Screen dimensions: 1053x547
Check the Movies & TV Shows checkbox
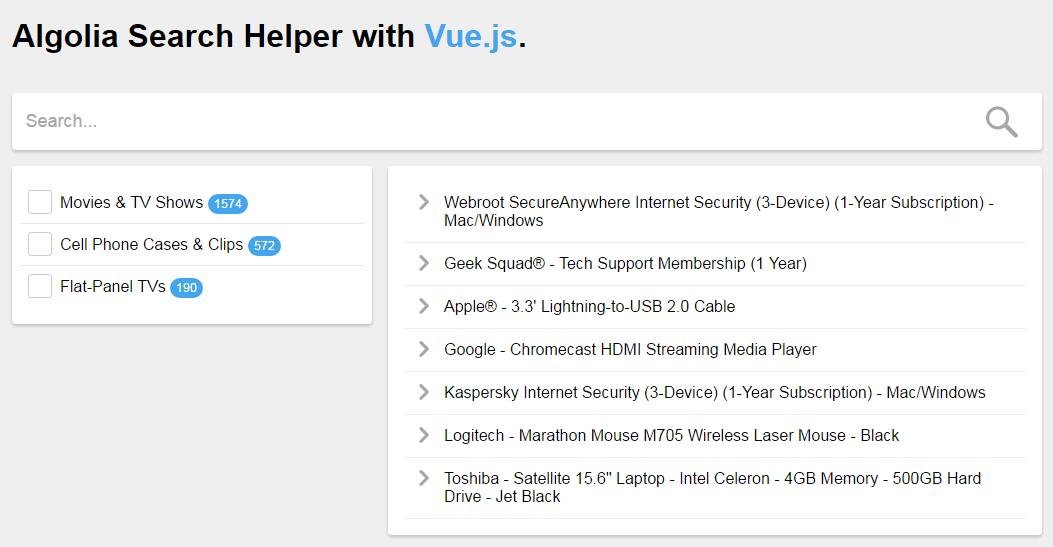(40, 202)
